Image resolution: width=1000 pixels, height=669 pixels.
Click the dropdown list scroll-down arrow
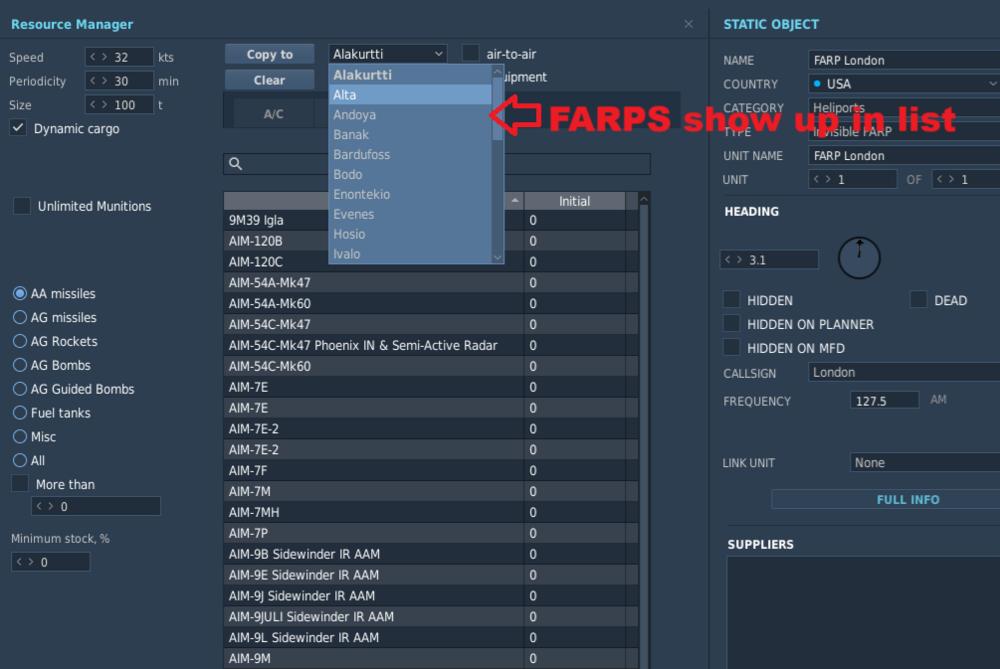497,257
